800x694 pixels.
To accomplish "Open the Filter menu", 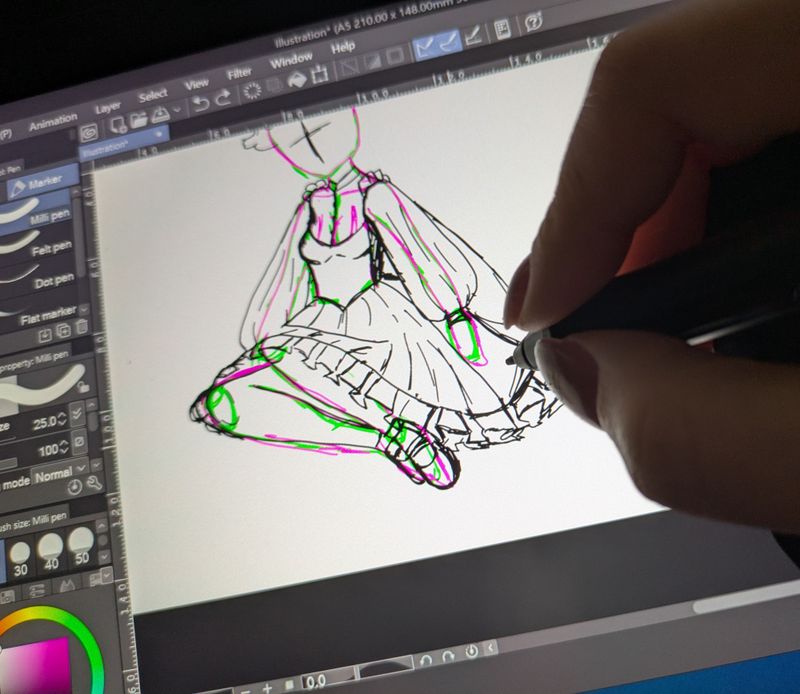I will 239,74.
